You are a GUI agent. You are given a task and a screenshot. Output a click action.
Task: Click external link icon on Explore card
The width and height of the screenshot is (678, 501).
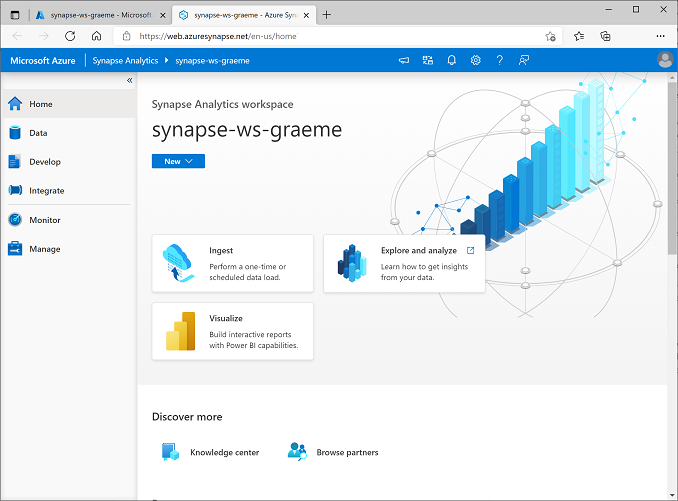[x=470, y=250]
